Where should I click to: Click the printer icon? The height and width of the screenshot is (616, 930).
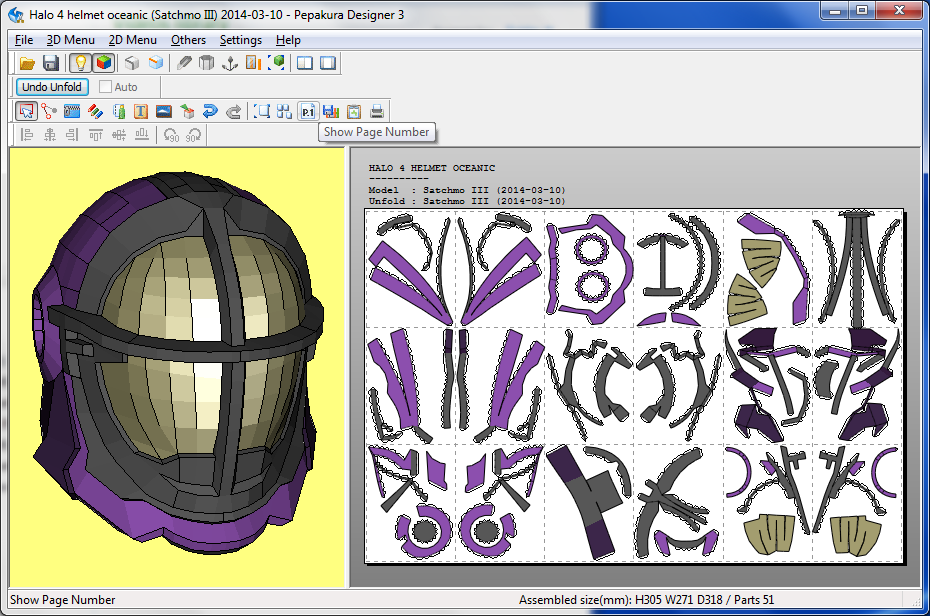(377, 111)
